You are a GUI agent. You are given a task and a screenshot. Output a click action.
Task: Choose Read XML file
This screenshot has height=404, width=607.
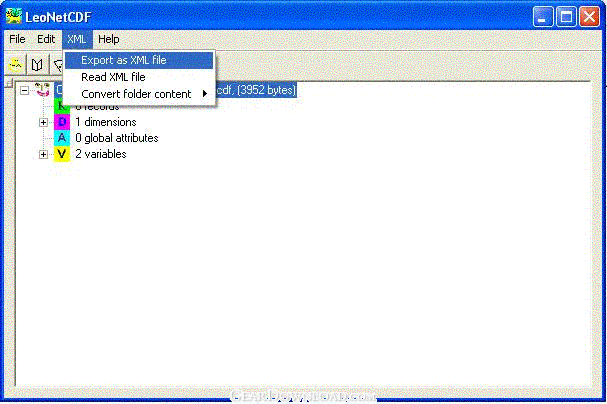click(139, 77)
